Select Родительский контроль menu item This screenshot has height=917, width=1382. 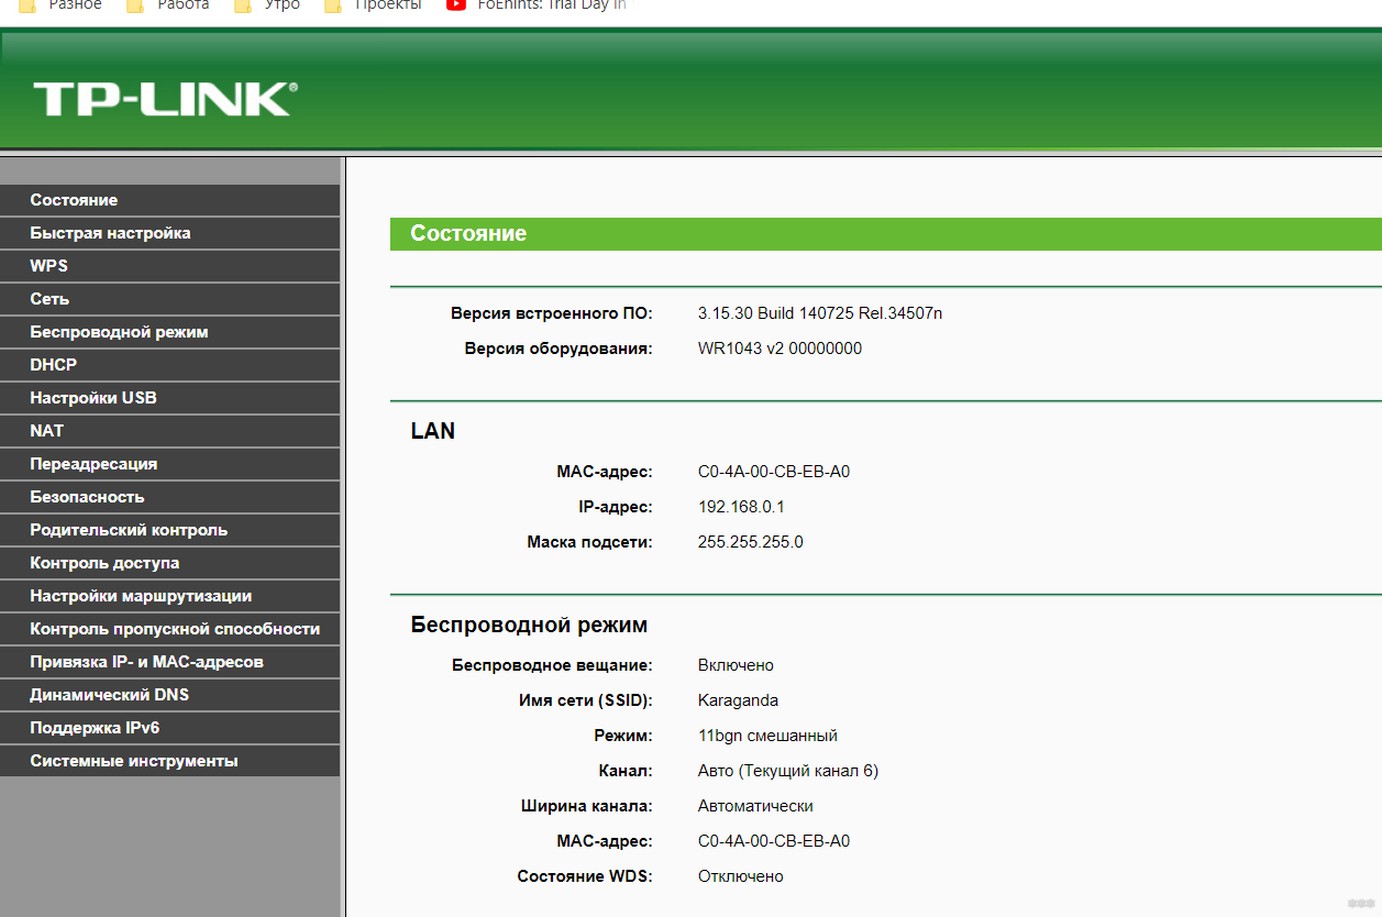click(170, 530)
